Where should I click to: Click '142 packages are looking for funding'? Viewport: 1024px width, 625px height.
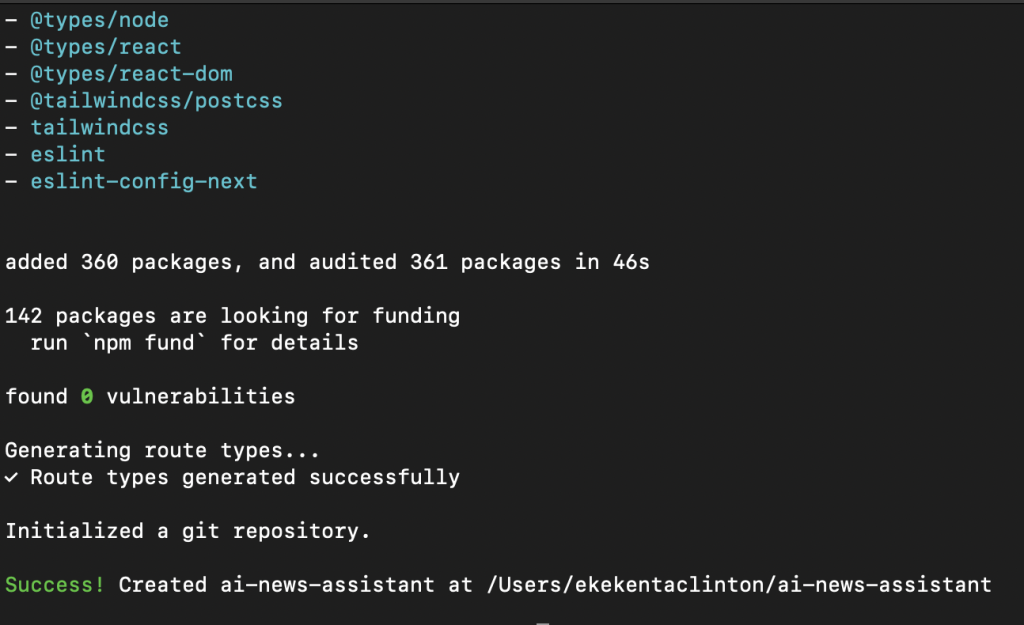point(232,317)
